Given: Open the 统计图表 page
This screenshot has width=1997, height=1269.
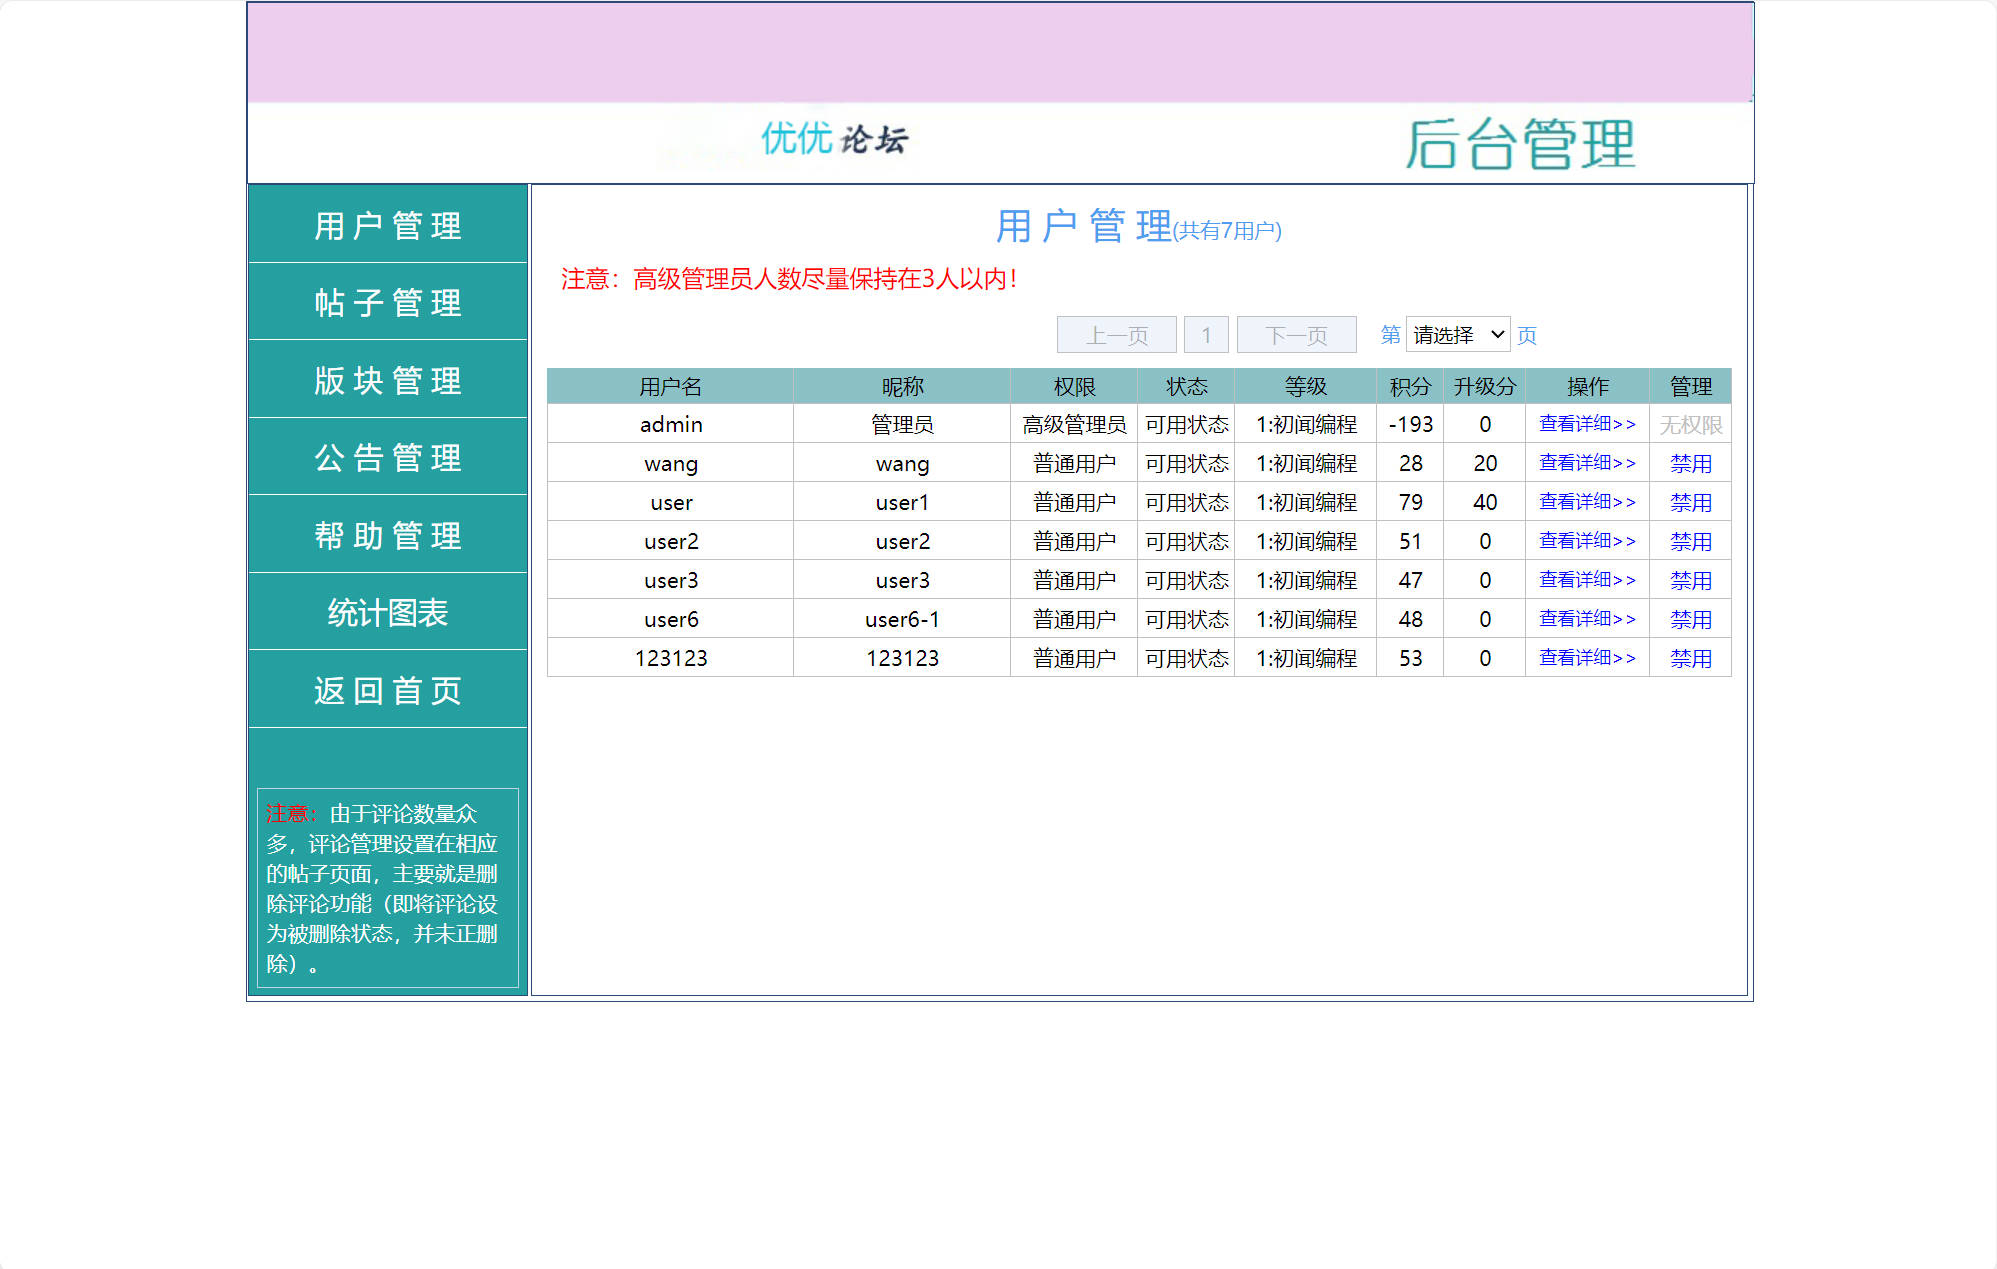Looking at the screenshot, I should click(x=387, y=612).
